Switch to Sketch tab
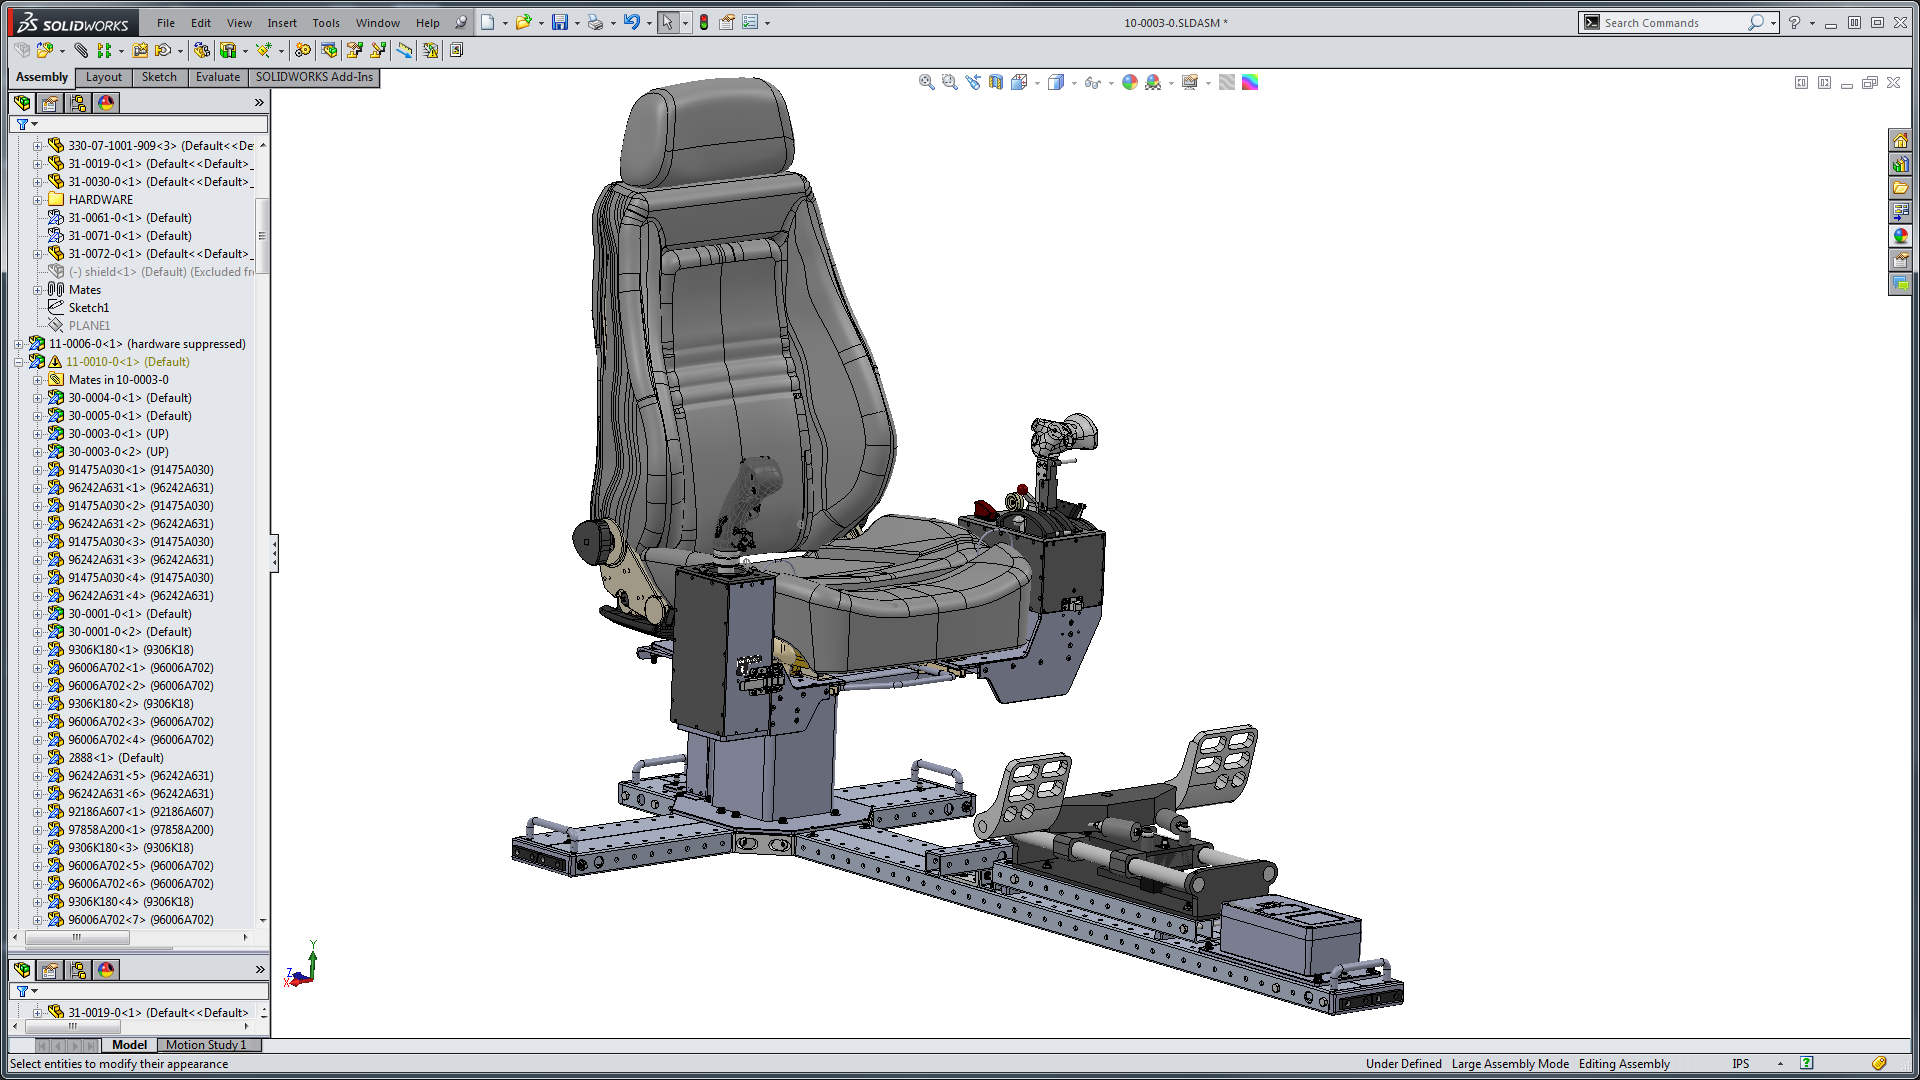The width and height of the screenshot is (1920, 1080). pyautogui.click(x=159, y=77)
